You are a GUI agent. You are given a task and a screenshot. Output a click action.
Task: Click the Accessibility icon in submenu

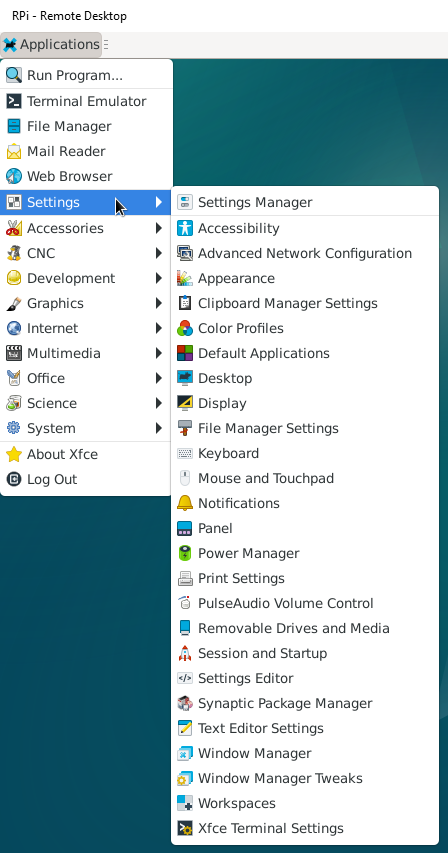click(185, 228)
